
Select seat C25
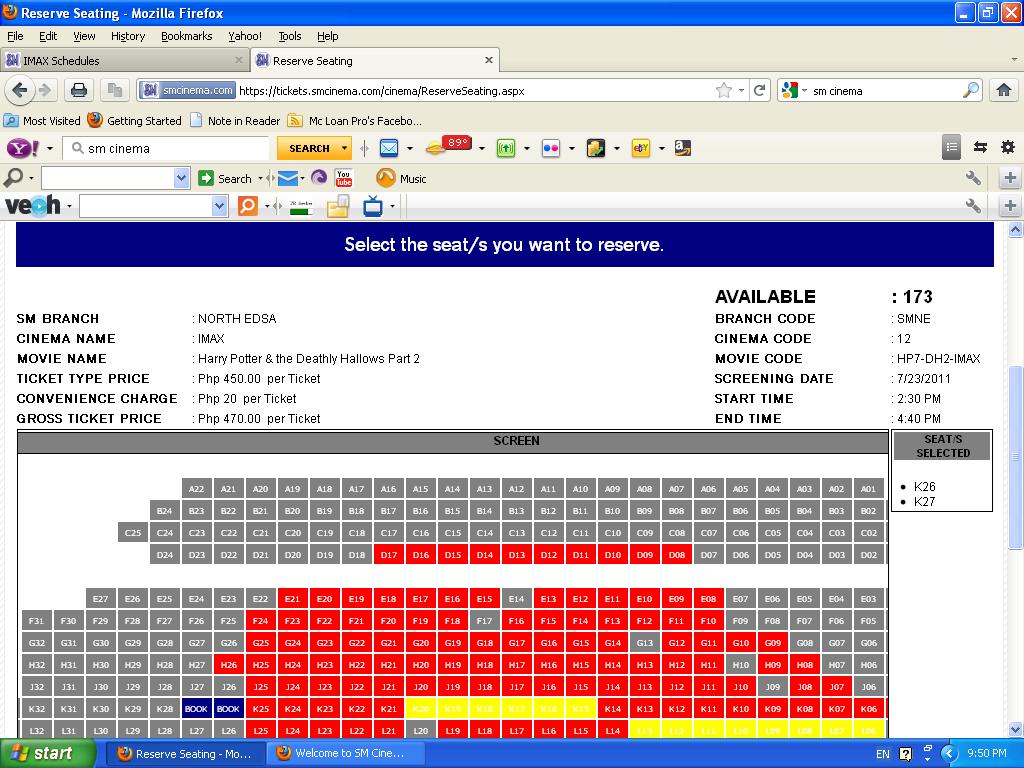[x=133, y=533]
